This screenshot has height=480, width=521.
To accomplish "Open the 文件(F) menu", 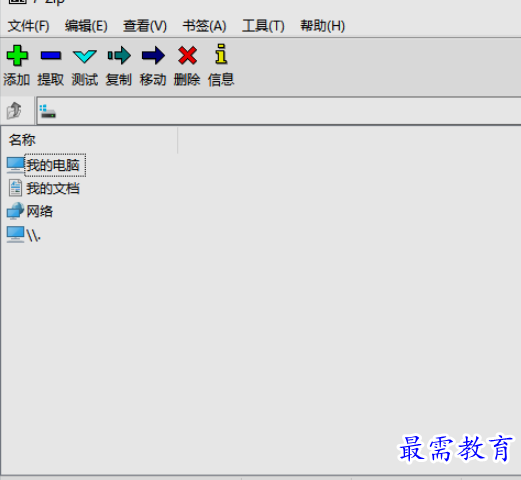I will point(28,26).
